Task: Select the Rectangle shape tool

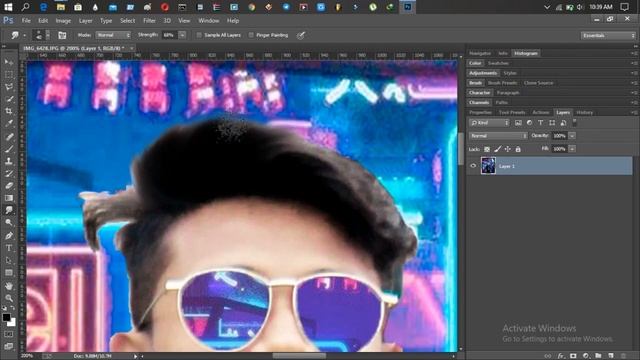Action: pyautogui.click(x=9, y=272)
